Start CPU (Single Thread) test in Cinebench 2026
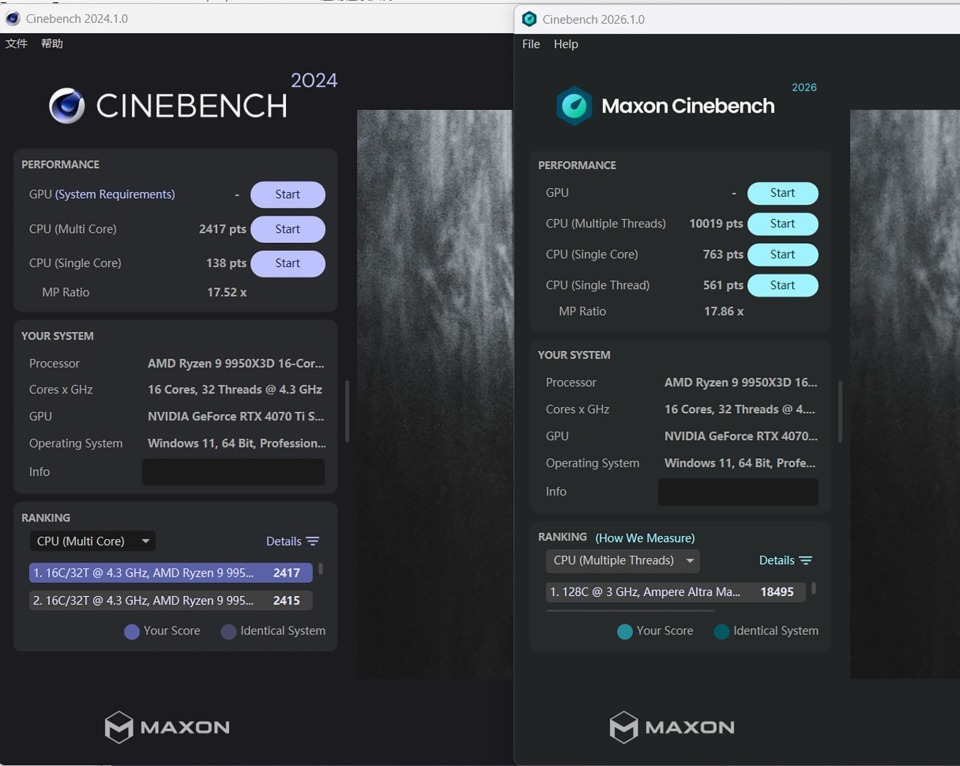Image resolution: width=960 pixels, height=766 pixels. (x=782, y=285)
